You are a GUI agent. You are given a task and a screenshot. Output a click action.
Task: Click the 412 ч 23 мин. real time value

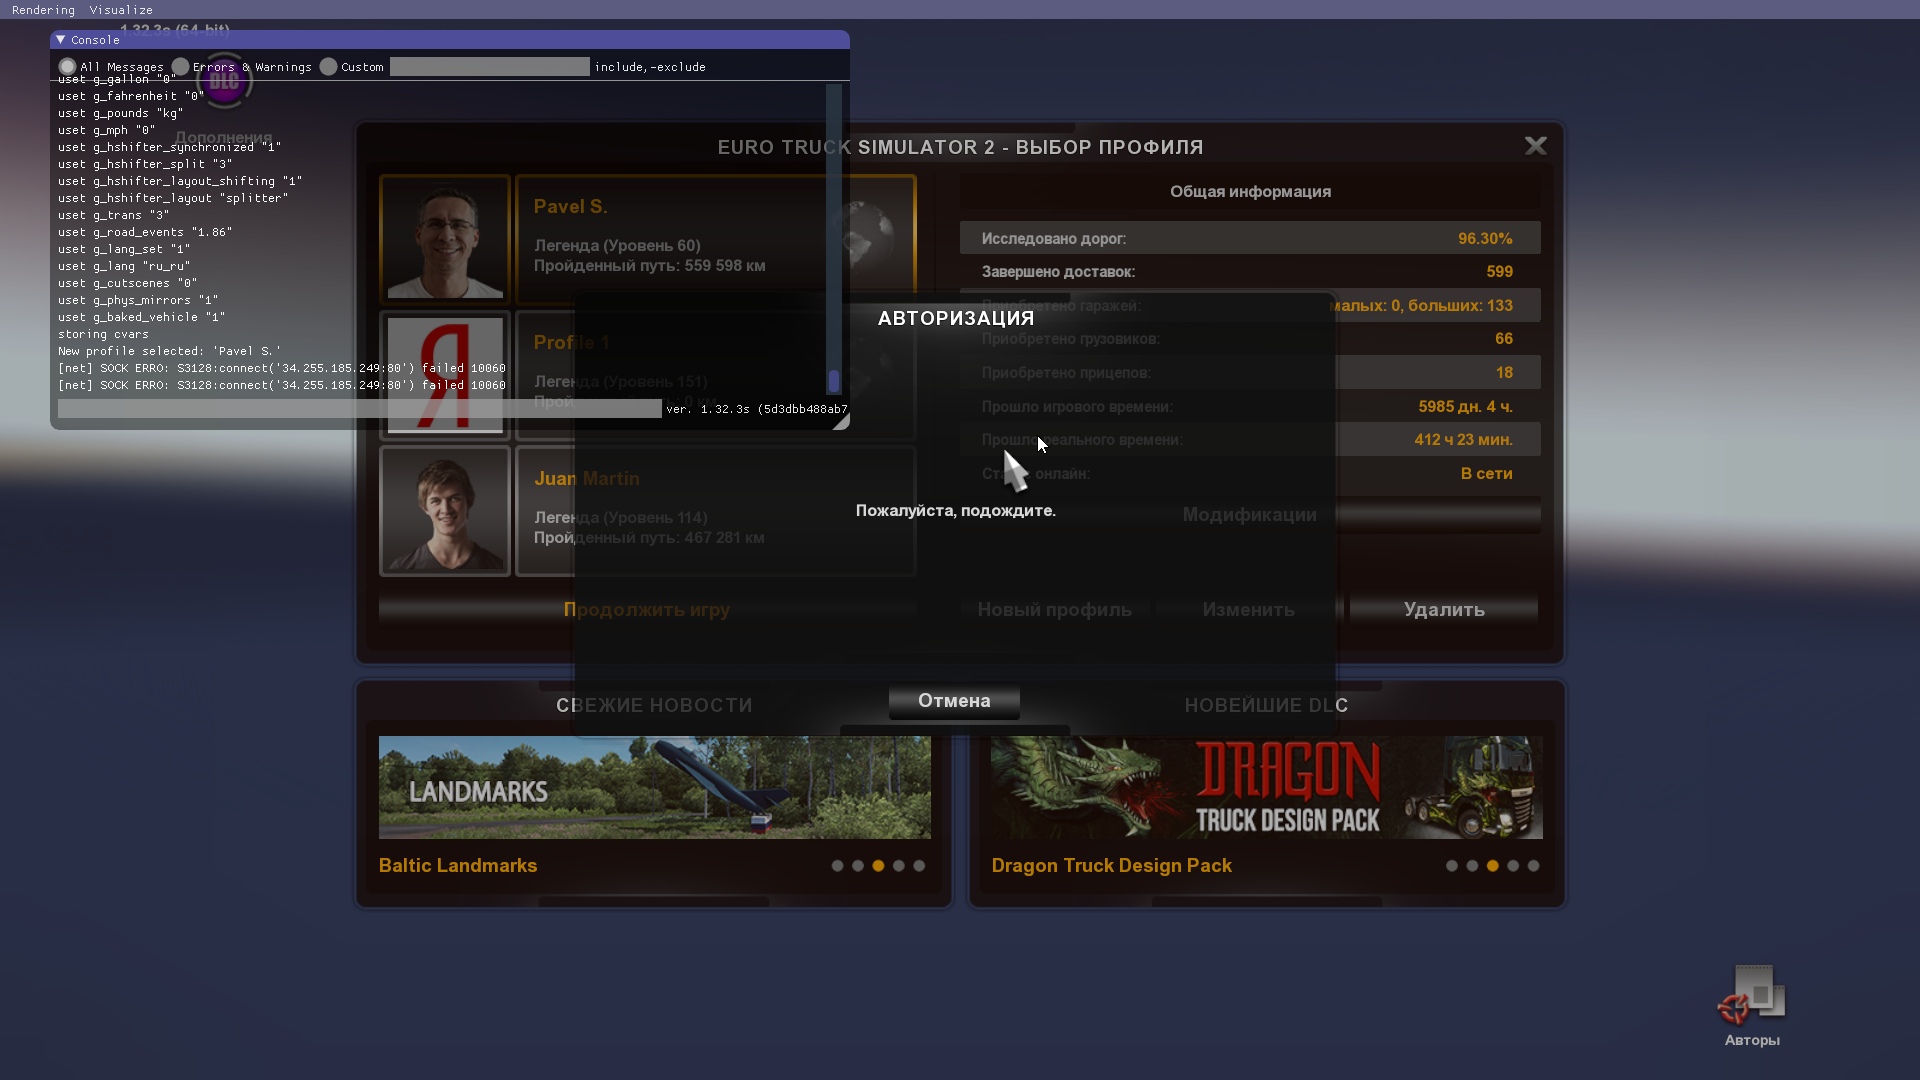pos(1464,440)
